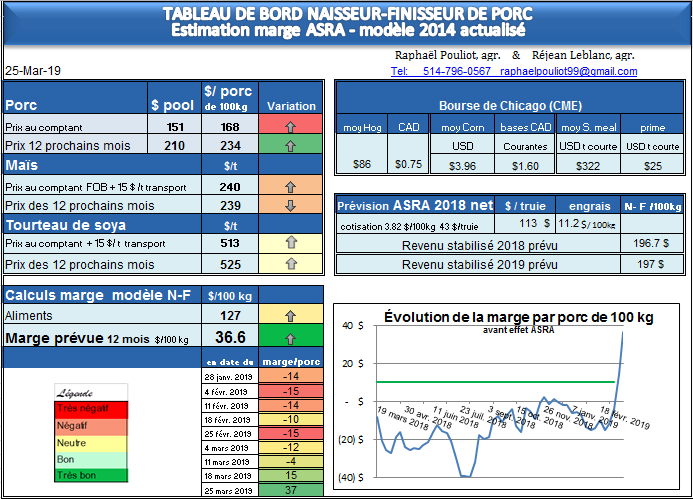Select the soya 12 prochains mois variation arrow
The image size is (693, 499).
(x=291, y=264)
